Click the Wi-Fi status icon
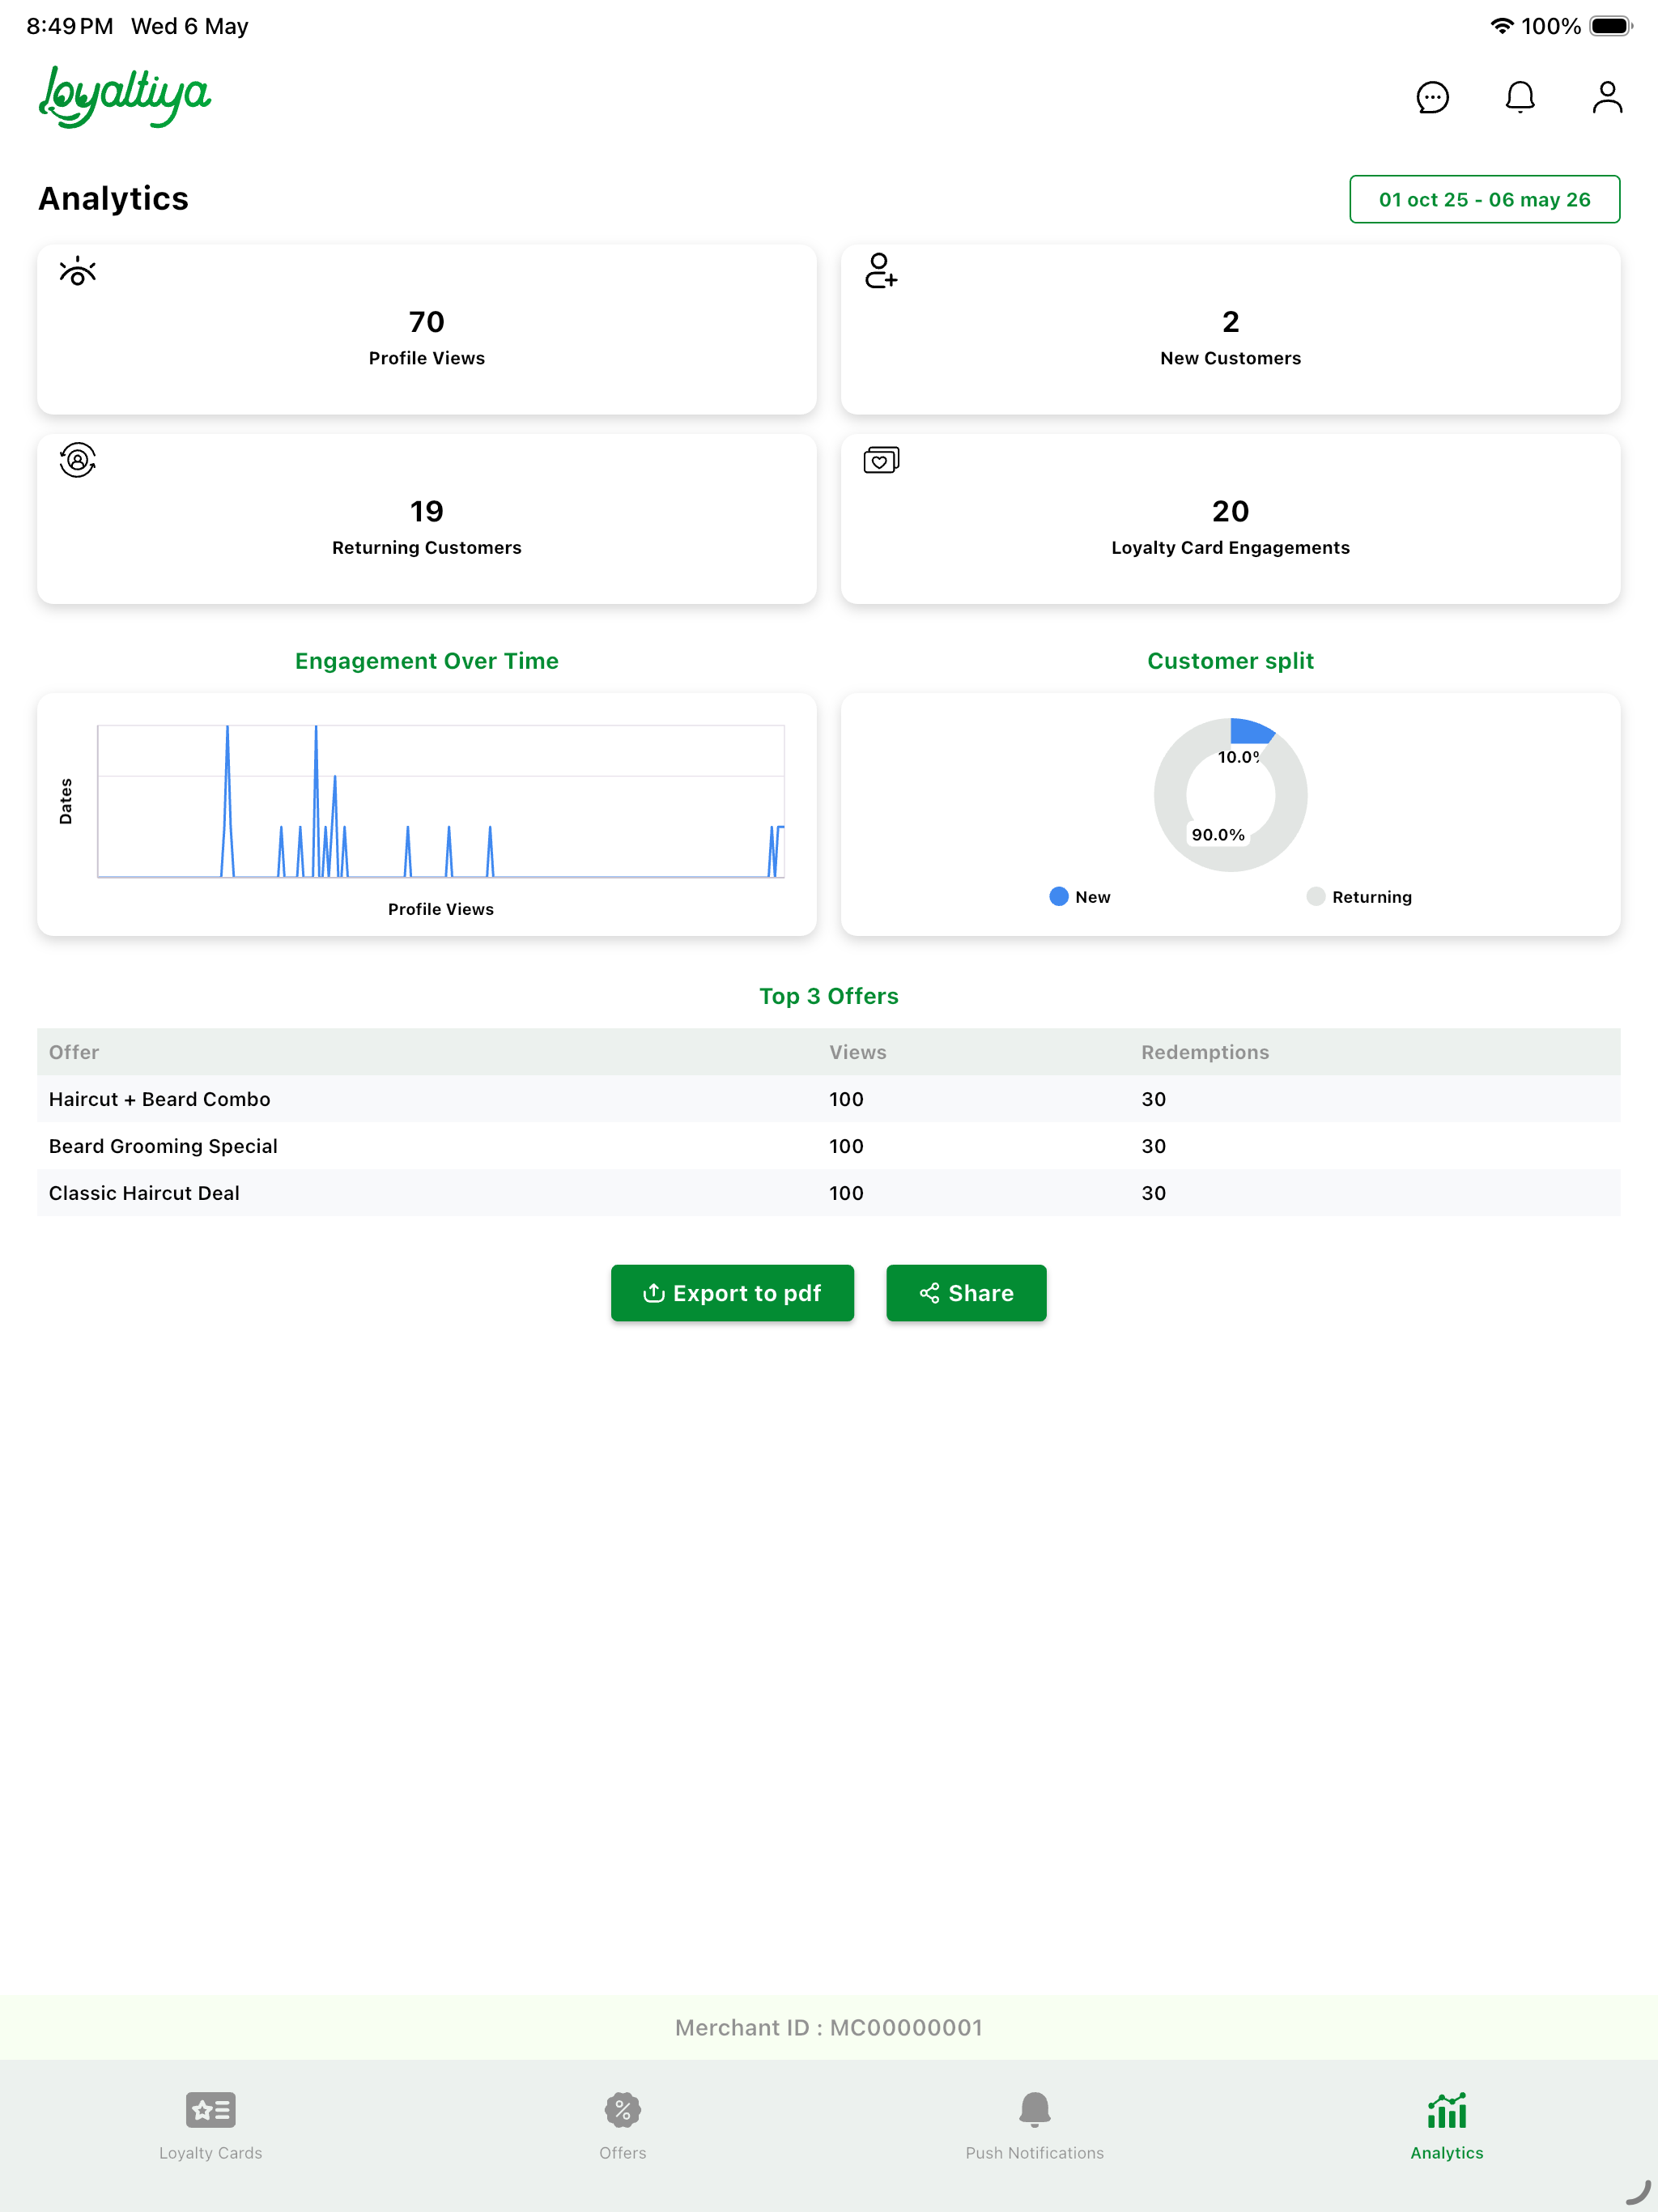The height and width of the screenshot is (2212, 1658). click(1501, 26)
